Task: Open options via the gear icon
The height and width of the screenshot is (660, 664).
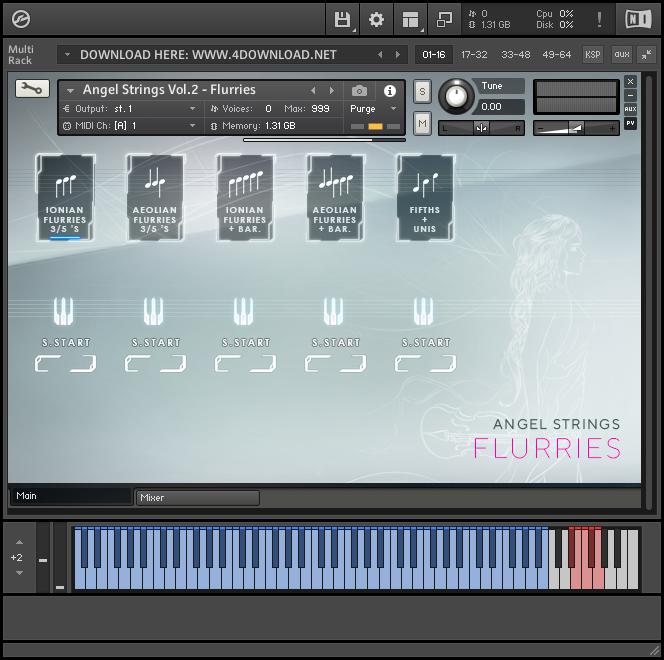Action: pos(376,19)
